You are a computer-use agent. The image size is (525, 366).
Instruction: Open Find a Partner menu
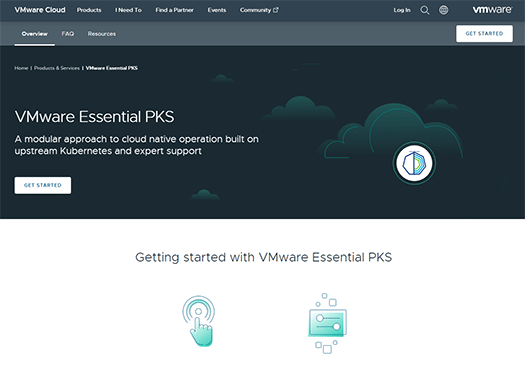tap(174, 10)
